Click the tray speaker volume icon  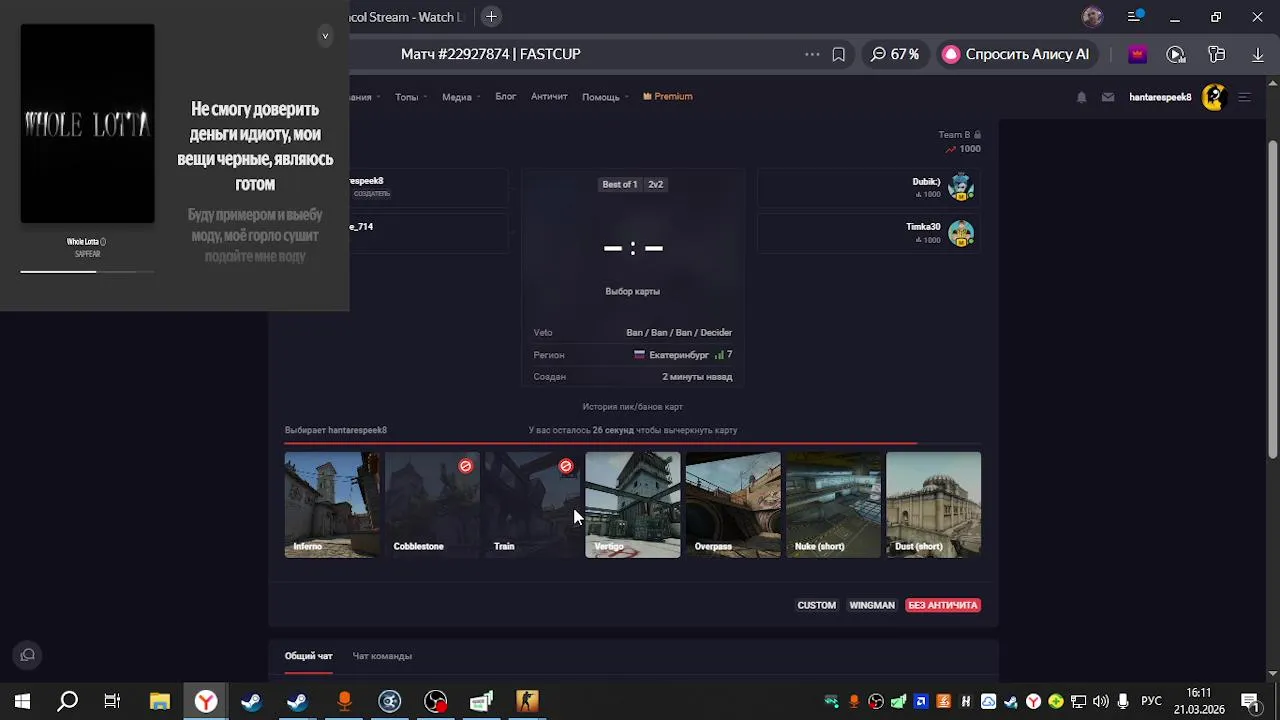coord(1101,701)
